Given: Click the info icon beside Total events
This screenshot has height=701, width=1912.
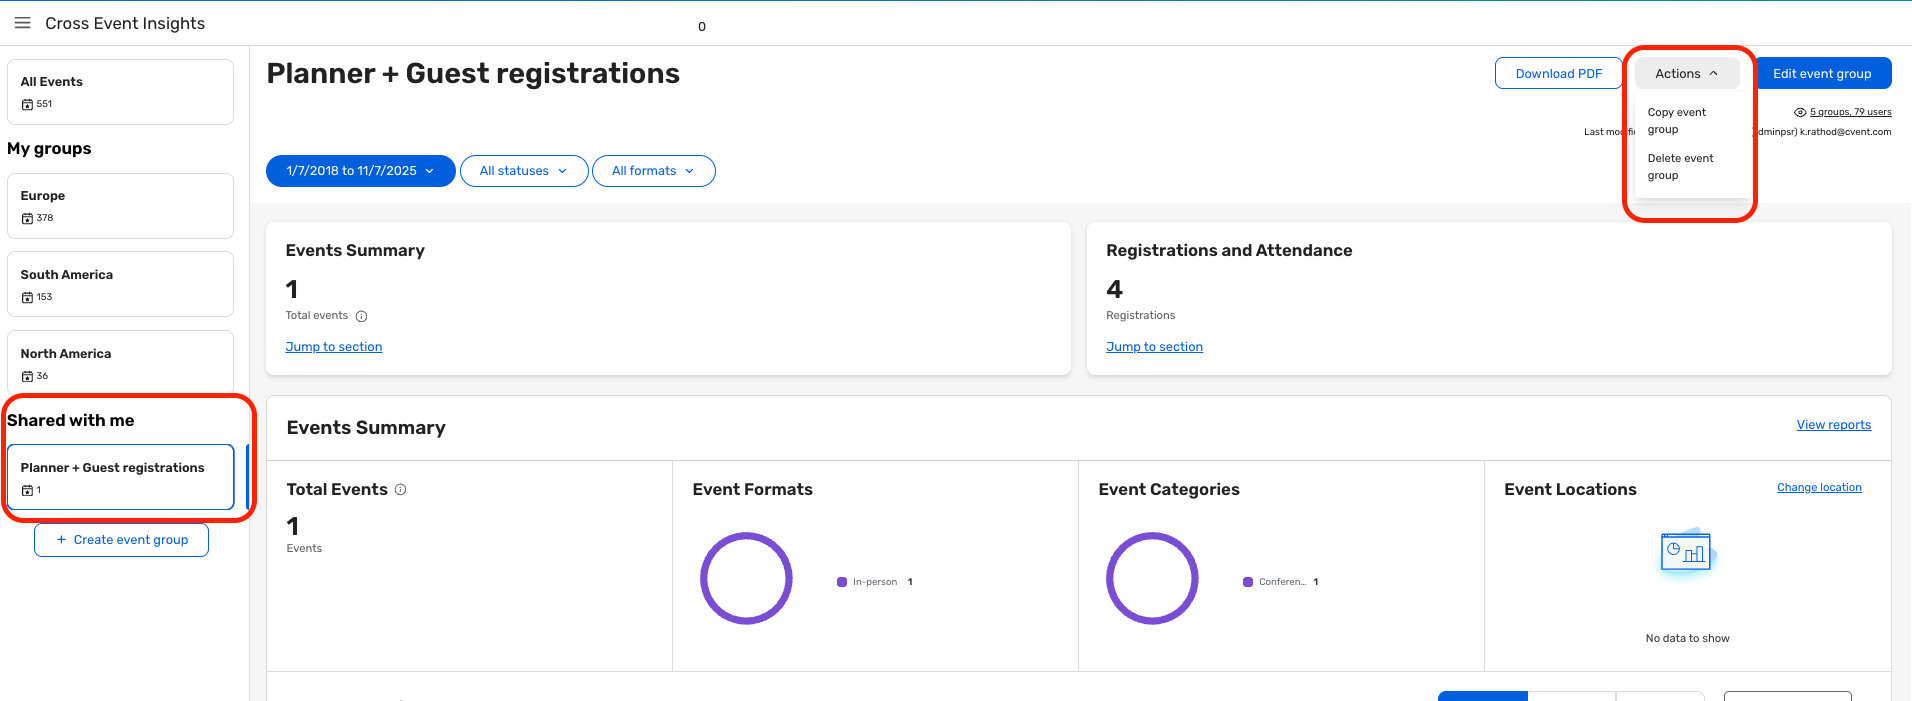Looking at the screenshot, I should point(362,316).
